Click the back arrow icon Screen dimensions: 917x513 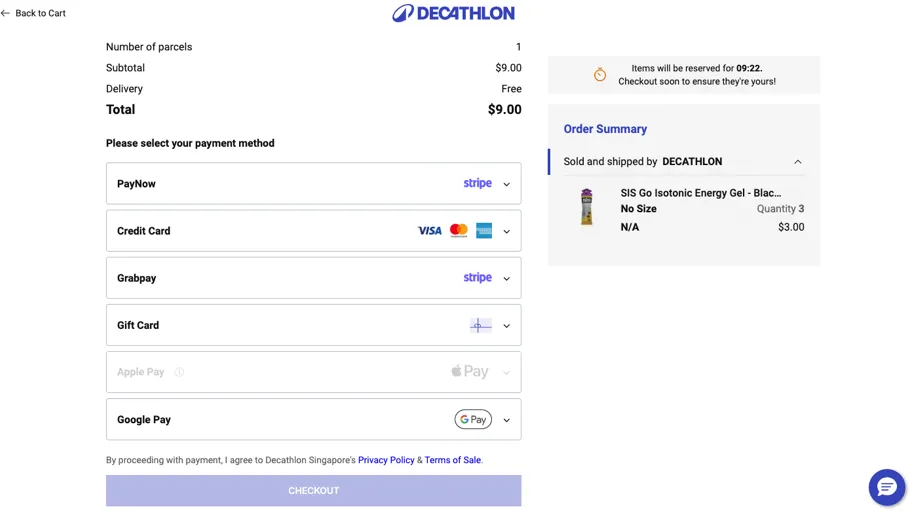6,13
